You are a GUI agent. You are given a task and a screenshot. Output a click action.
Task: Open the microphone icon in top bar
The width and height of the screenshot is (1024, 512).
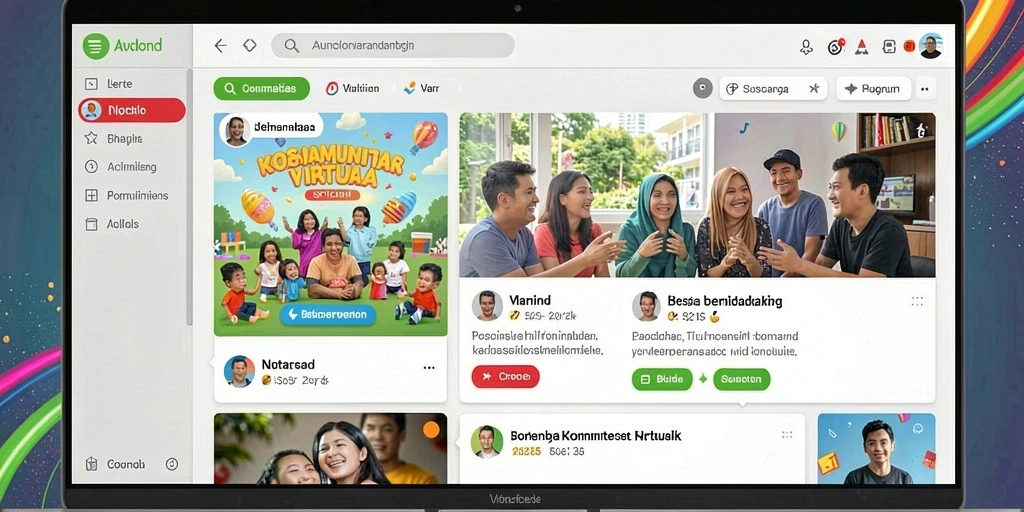point(807,46)
